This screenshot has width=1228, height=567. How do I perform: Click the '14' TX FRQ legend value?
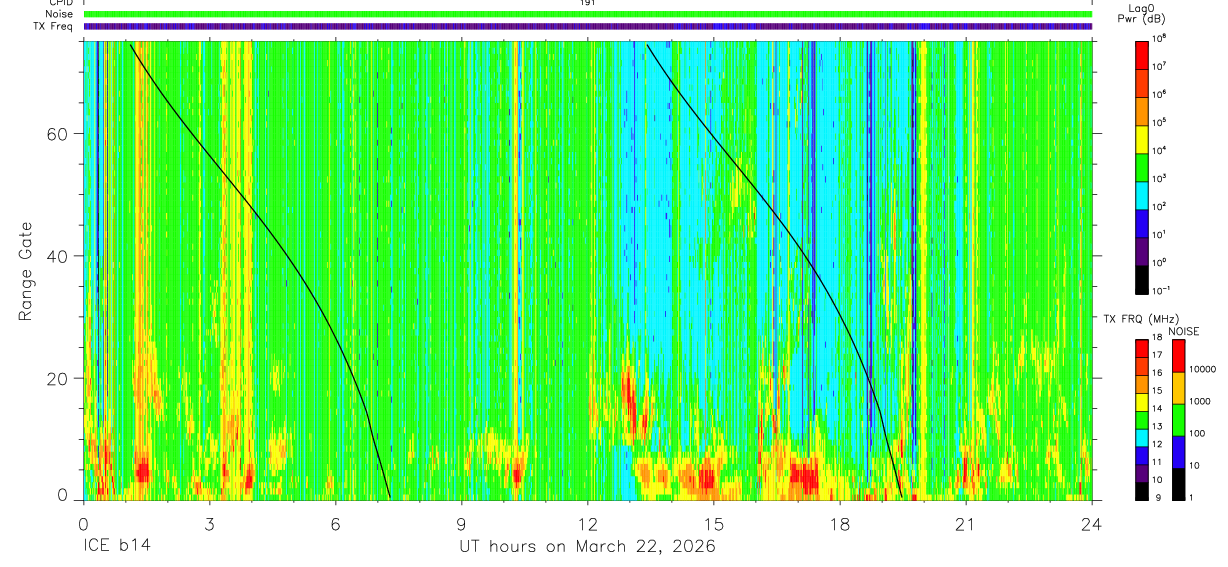(x=1157, y=408)
